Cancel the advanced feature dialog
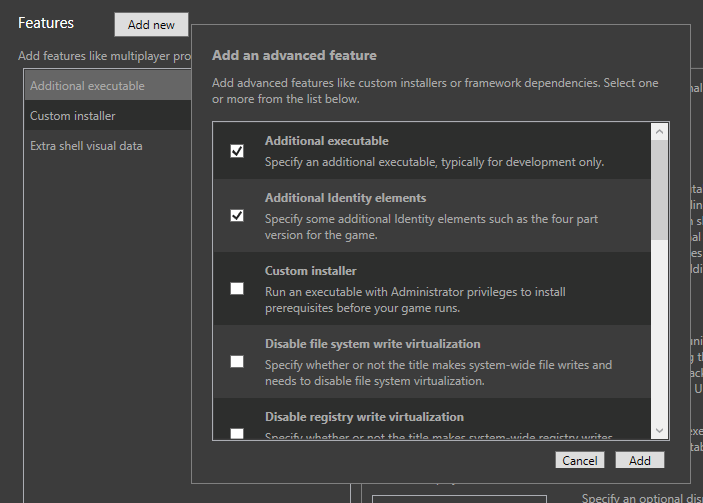The width and height of the screenshot is (703, 503). pyautogui.click(x=580, y=460)
